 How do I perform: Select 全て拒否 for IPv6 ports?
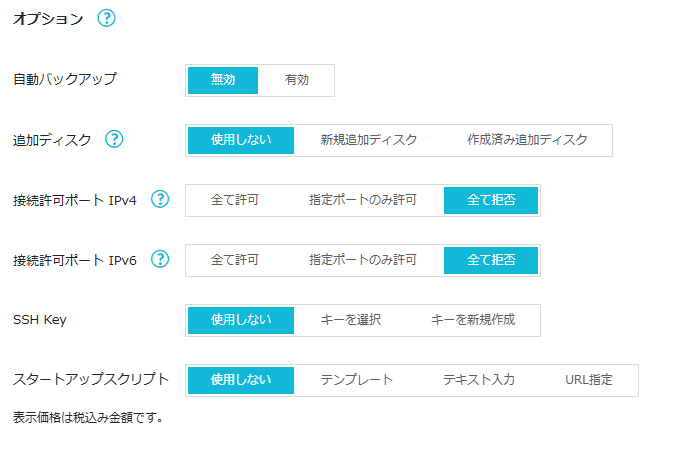click(x=492, y=260)
